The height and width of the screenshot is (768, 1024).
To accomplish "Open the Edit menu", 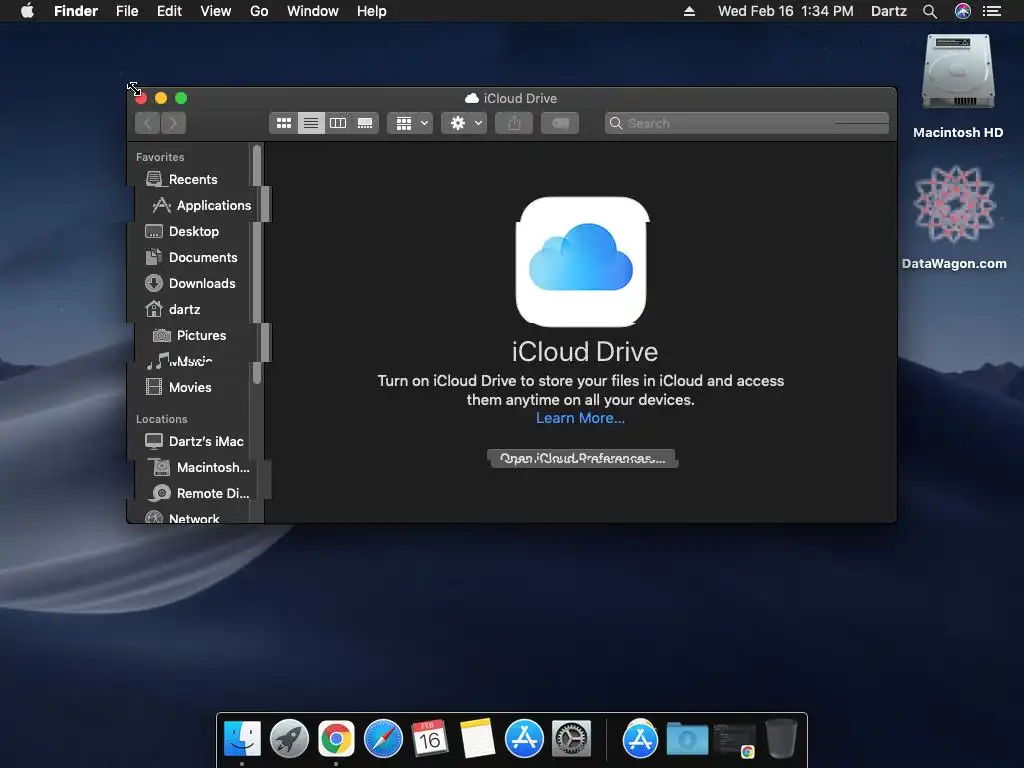I will [x=168, y=11].
